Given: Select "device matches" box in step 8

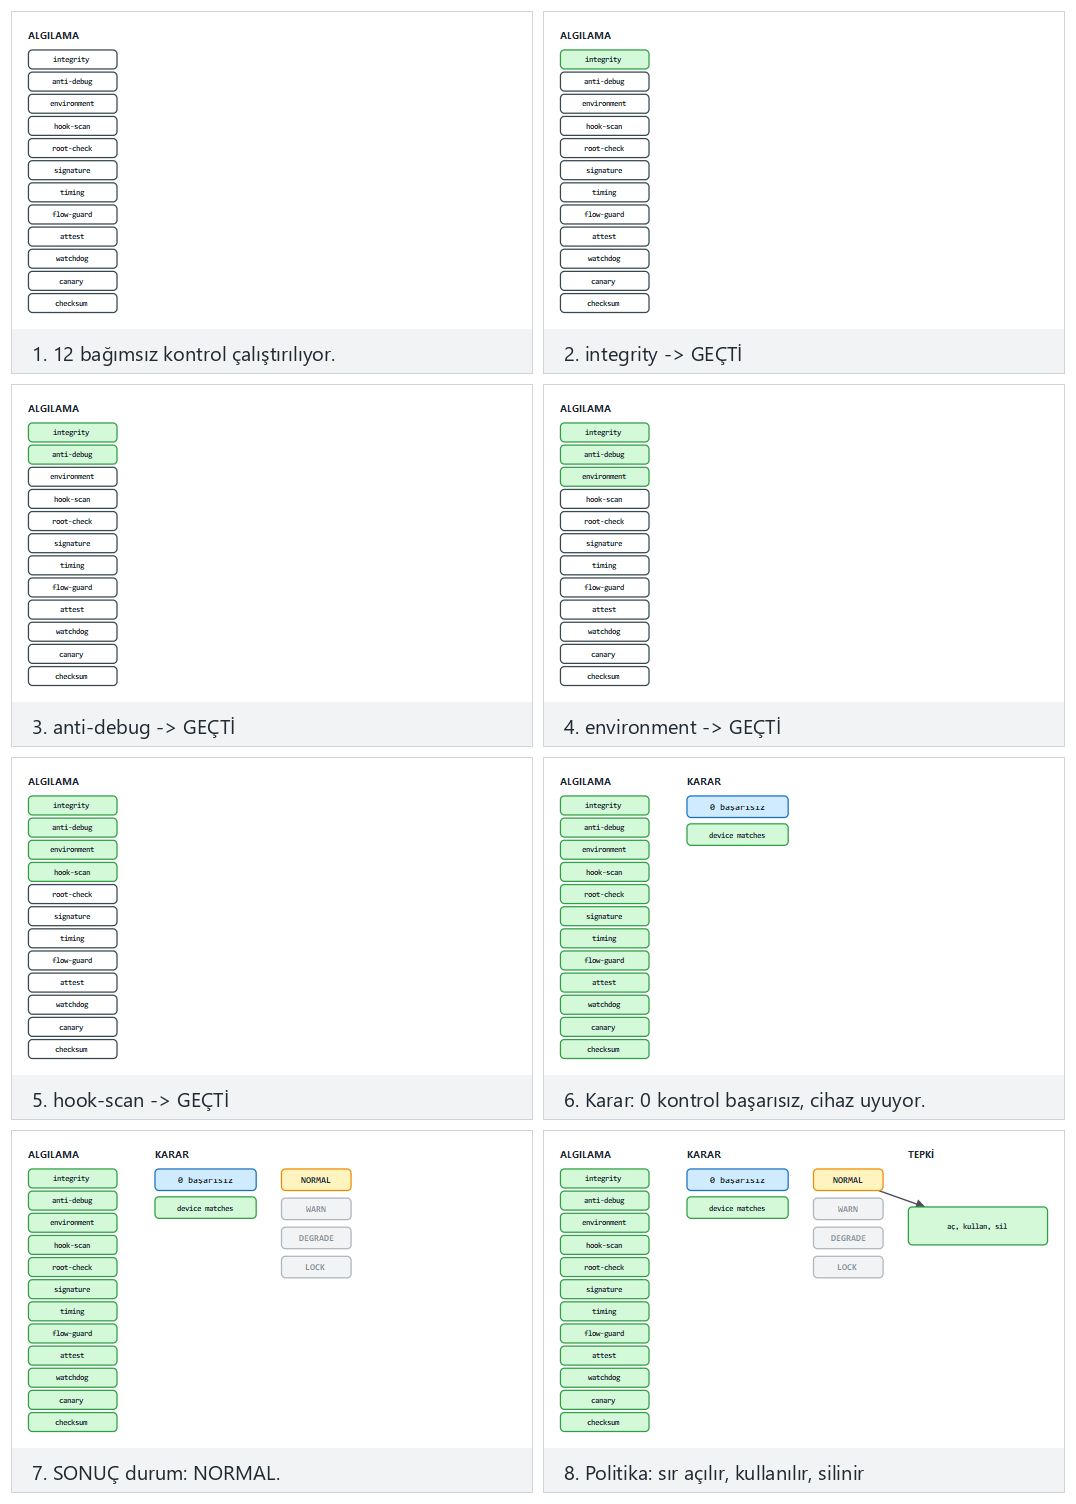Looking at the screenshot, I should pos(737,1208).
